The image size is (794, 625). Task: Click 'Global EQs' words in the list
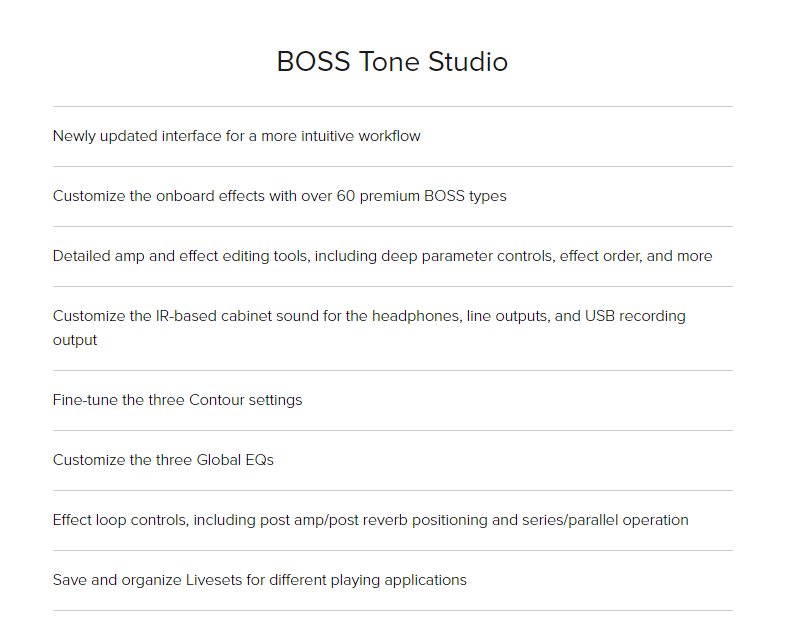pyautogui.click(x=235, y=460)
